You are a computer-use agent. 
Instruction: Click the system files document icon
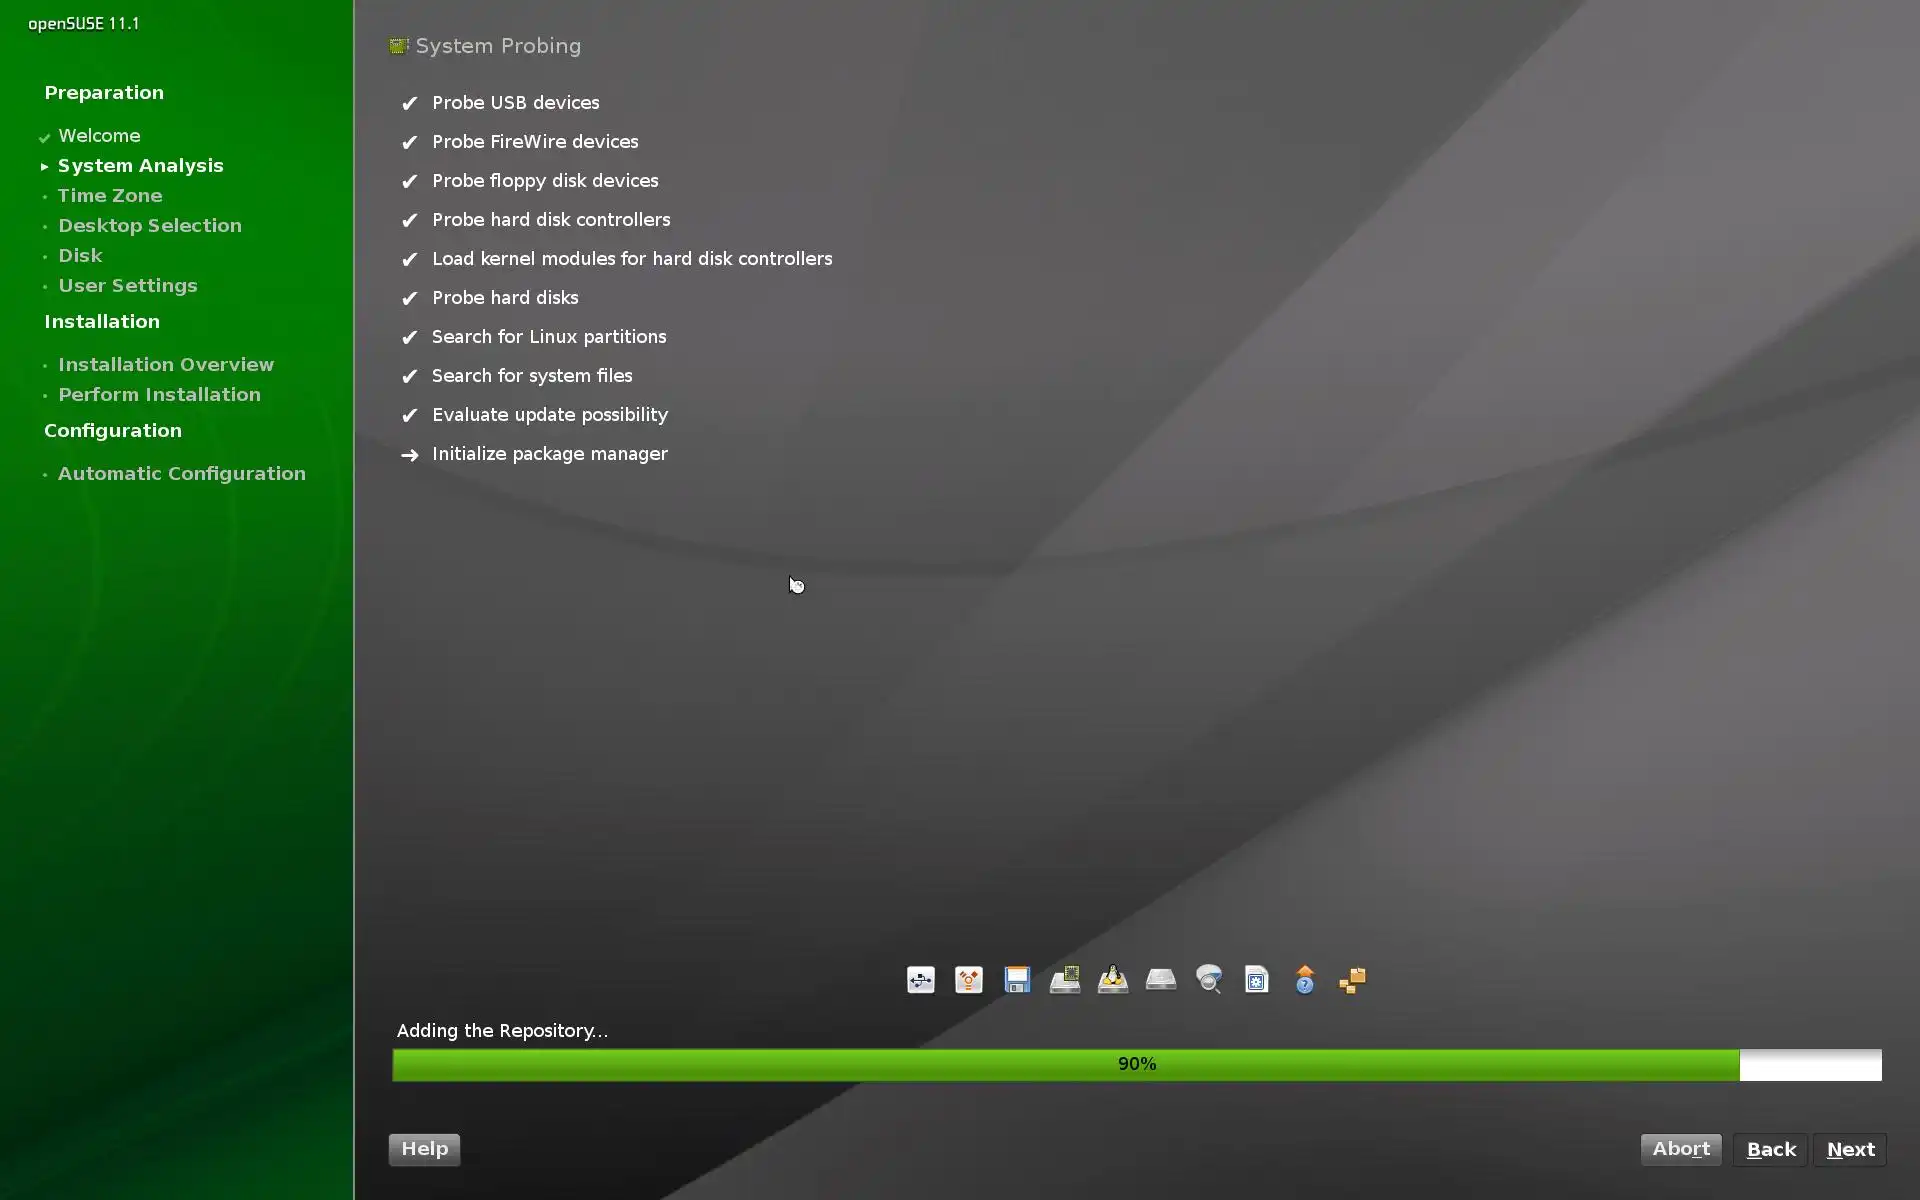coord(1257,980)
